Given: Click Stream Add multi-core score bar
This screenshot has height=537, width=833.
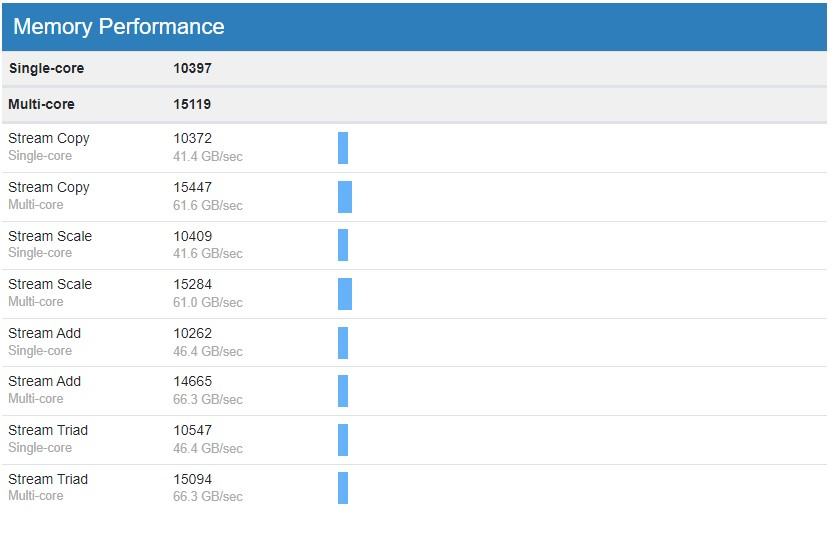Looking at the screenshot, I should tap(343, 391).
